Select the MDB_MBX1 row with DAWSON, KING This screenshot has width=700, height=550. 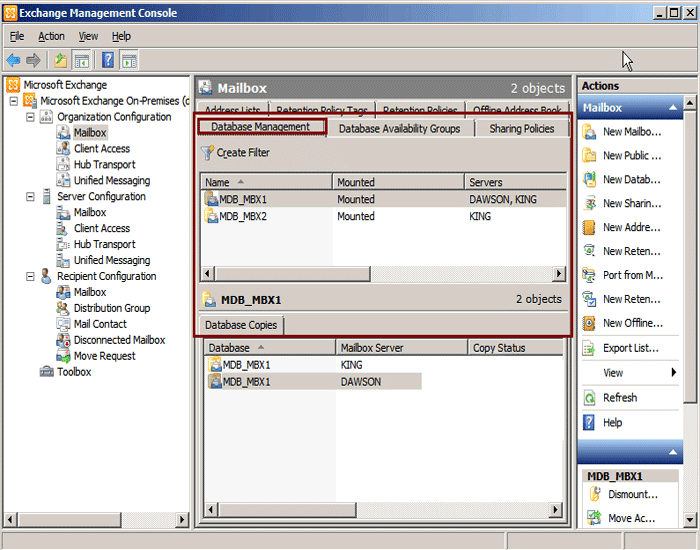(383, 199)
